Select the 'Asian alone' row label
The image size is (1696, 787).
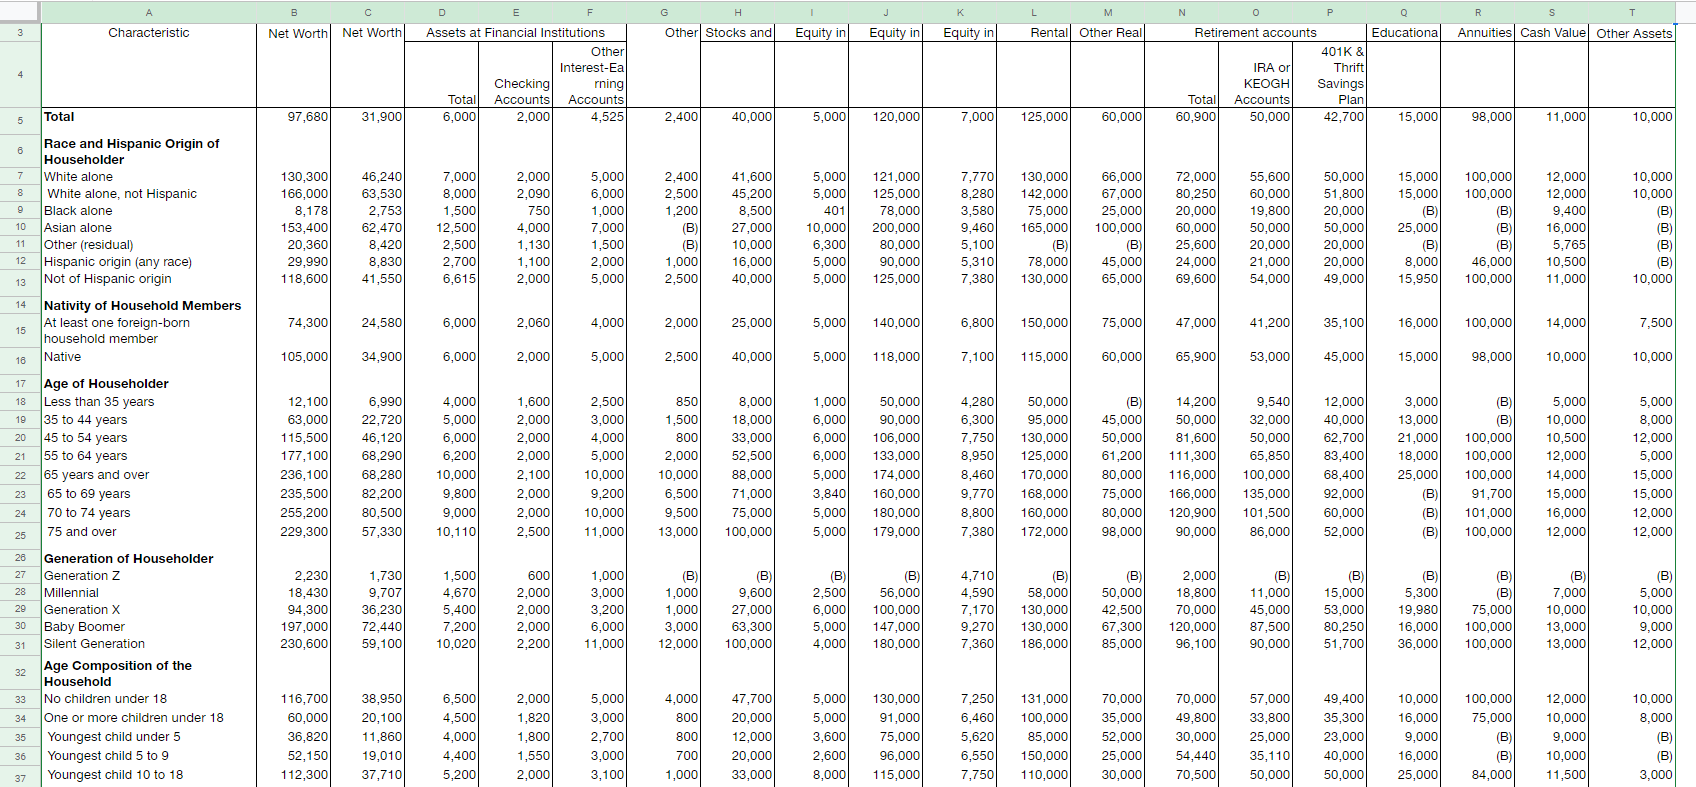pos(149,228)
